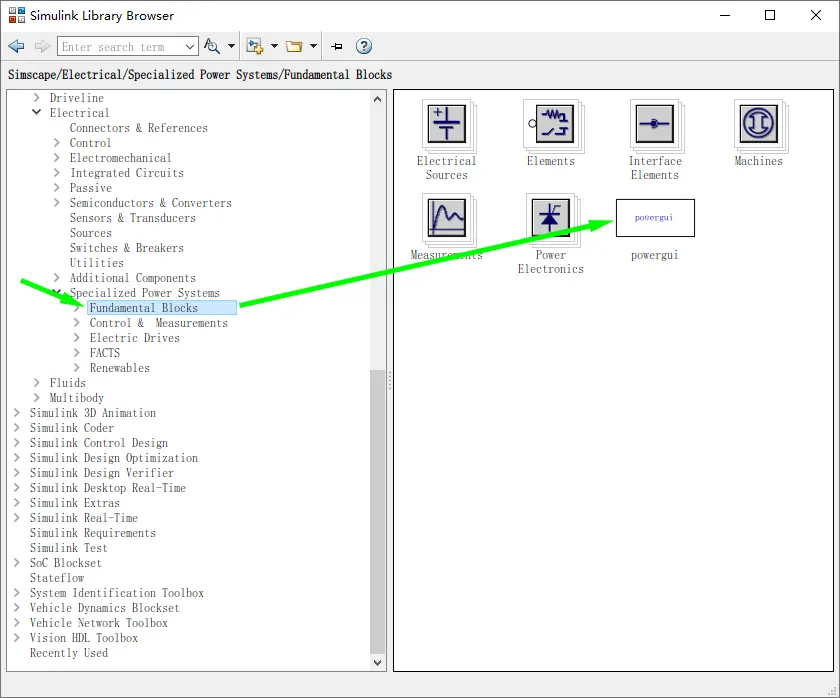Select Simulink Design Optimization library

click(x=114, y=458)
